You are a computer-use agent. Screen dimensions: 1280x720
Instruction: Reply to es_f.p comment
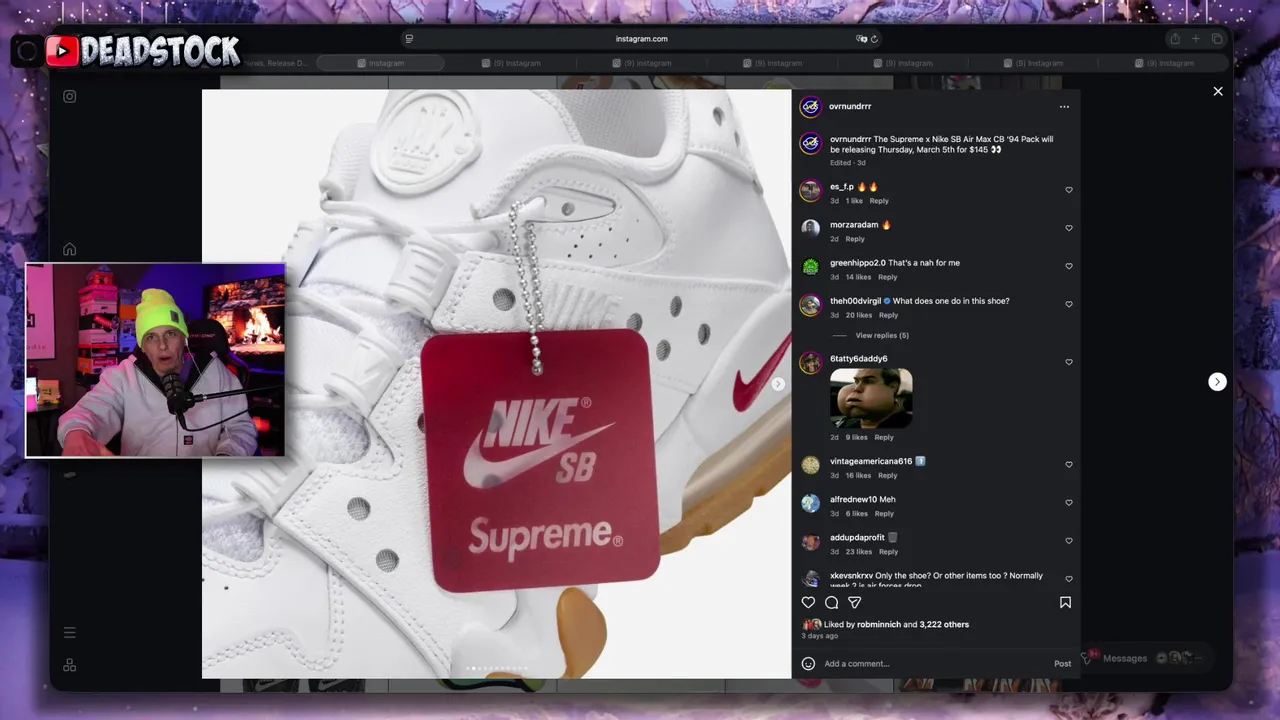click(879, 201)
